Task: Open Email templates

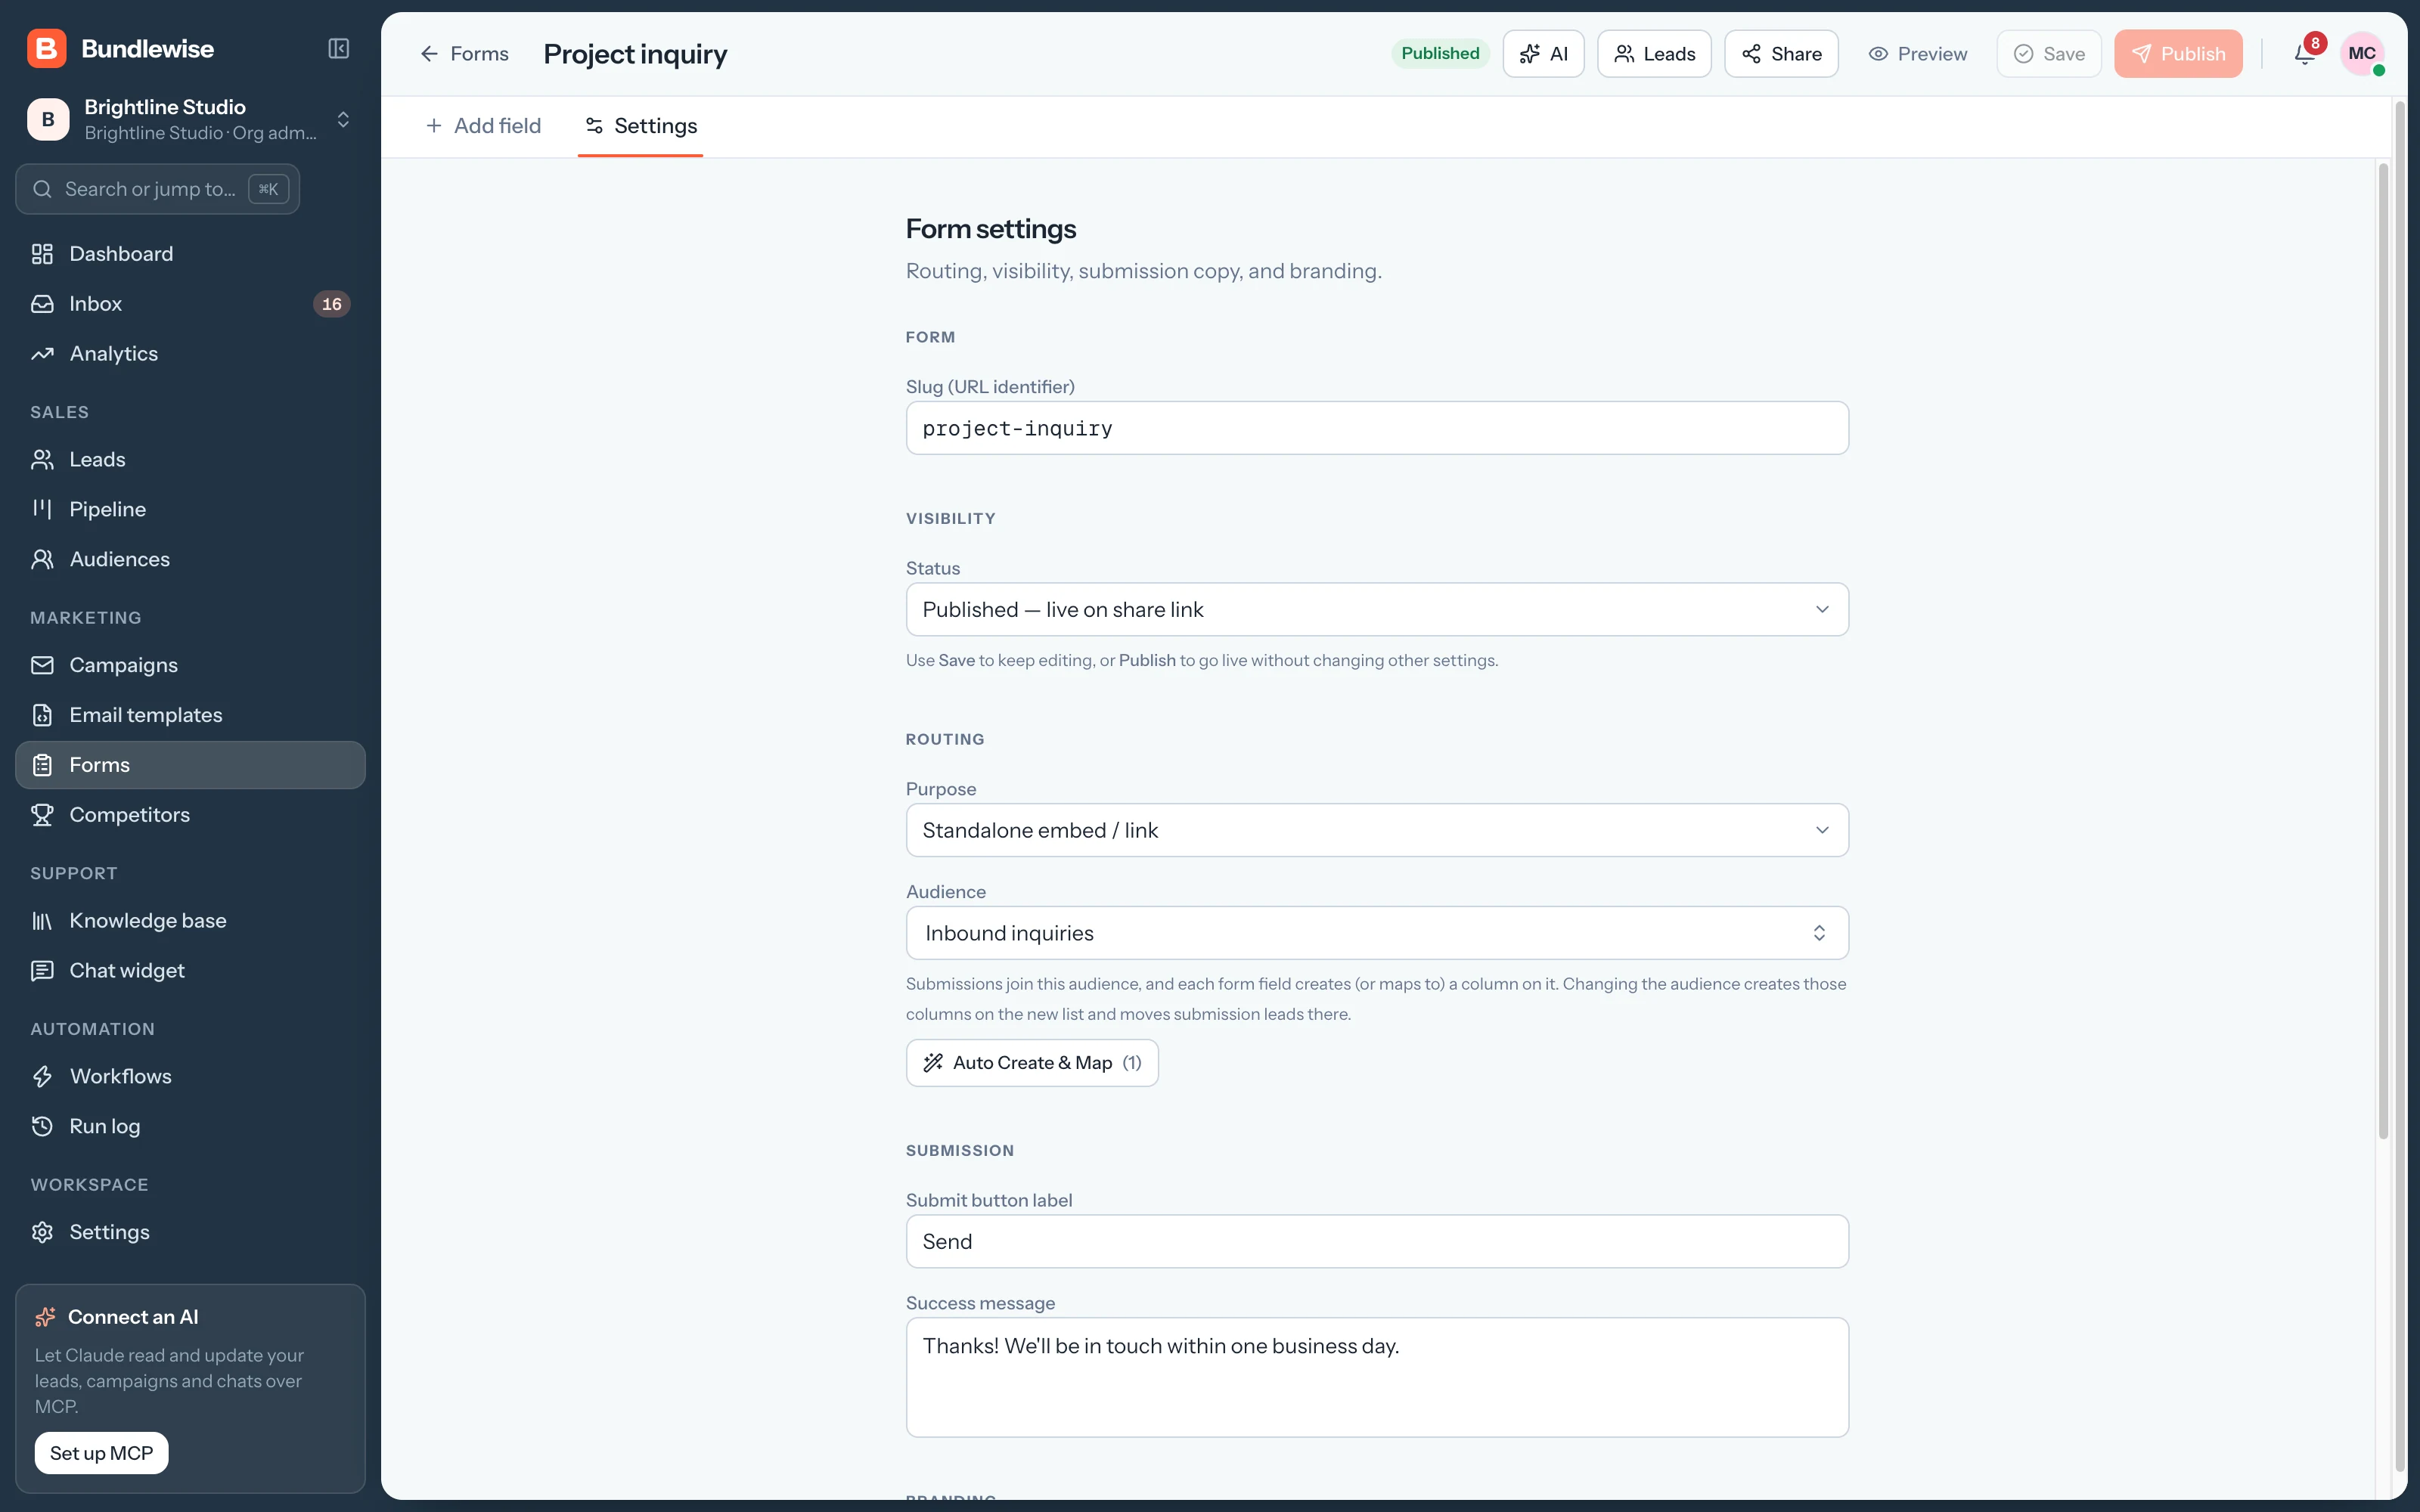Action: point(190,716)
